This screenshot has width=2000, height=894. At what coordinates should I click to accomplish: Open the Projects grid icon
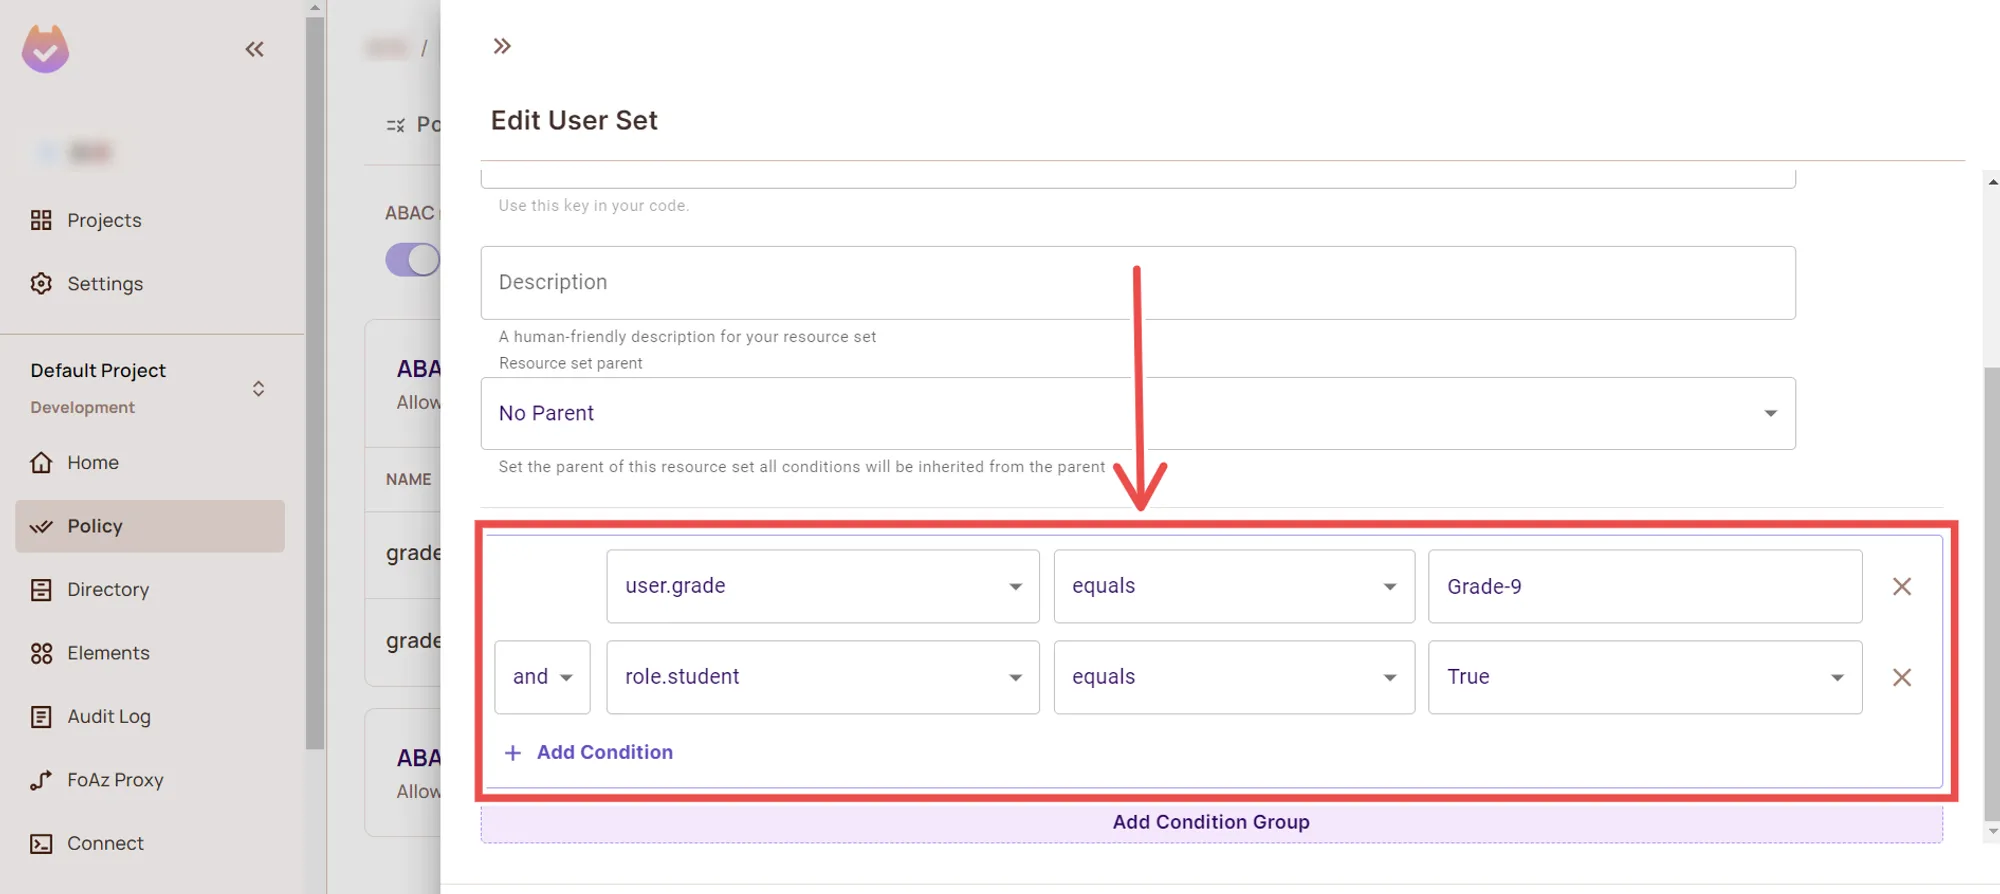tap(41, 220)
